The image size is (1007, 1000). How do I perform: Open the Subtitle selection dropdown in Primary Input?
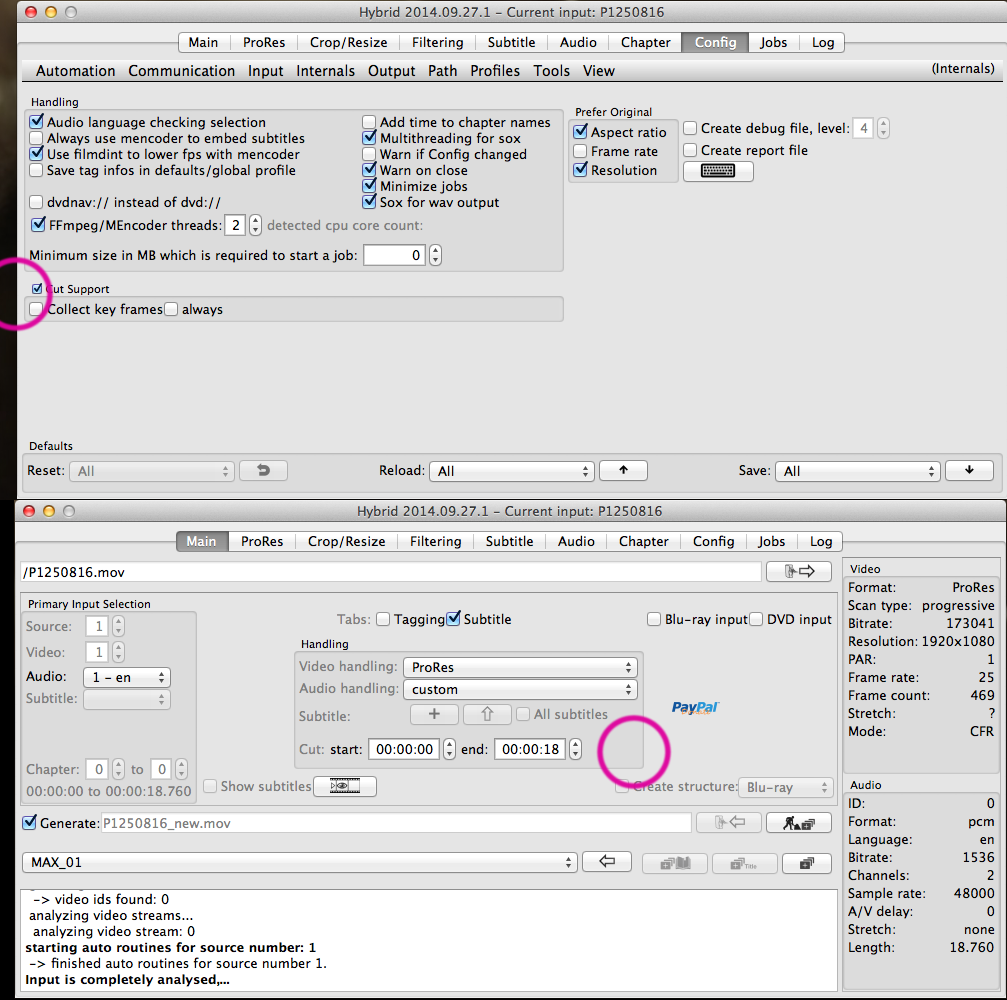(127, 699)
